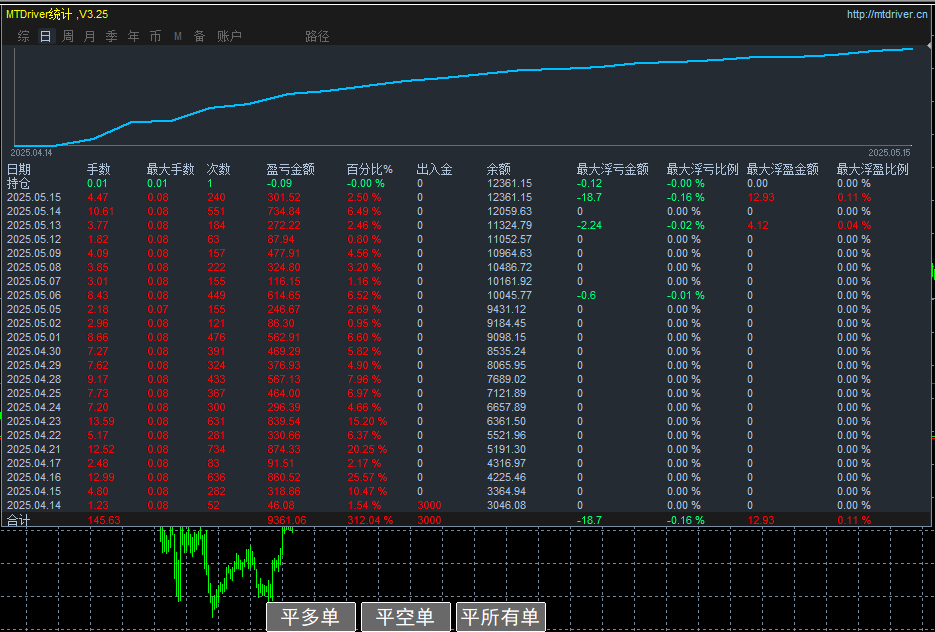Image resolution: width=935 pixels, height=632 pixels.
Task: Click the 持仓 open positions row
Action: [x=19, y=183]
